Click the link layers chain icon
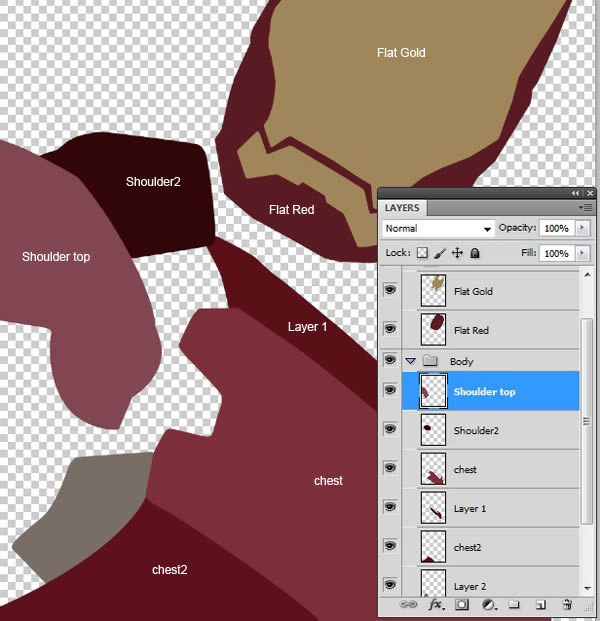 [408, 605]
